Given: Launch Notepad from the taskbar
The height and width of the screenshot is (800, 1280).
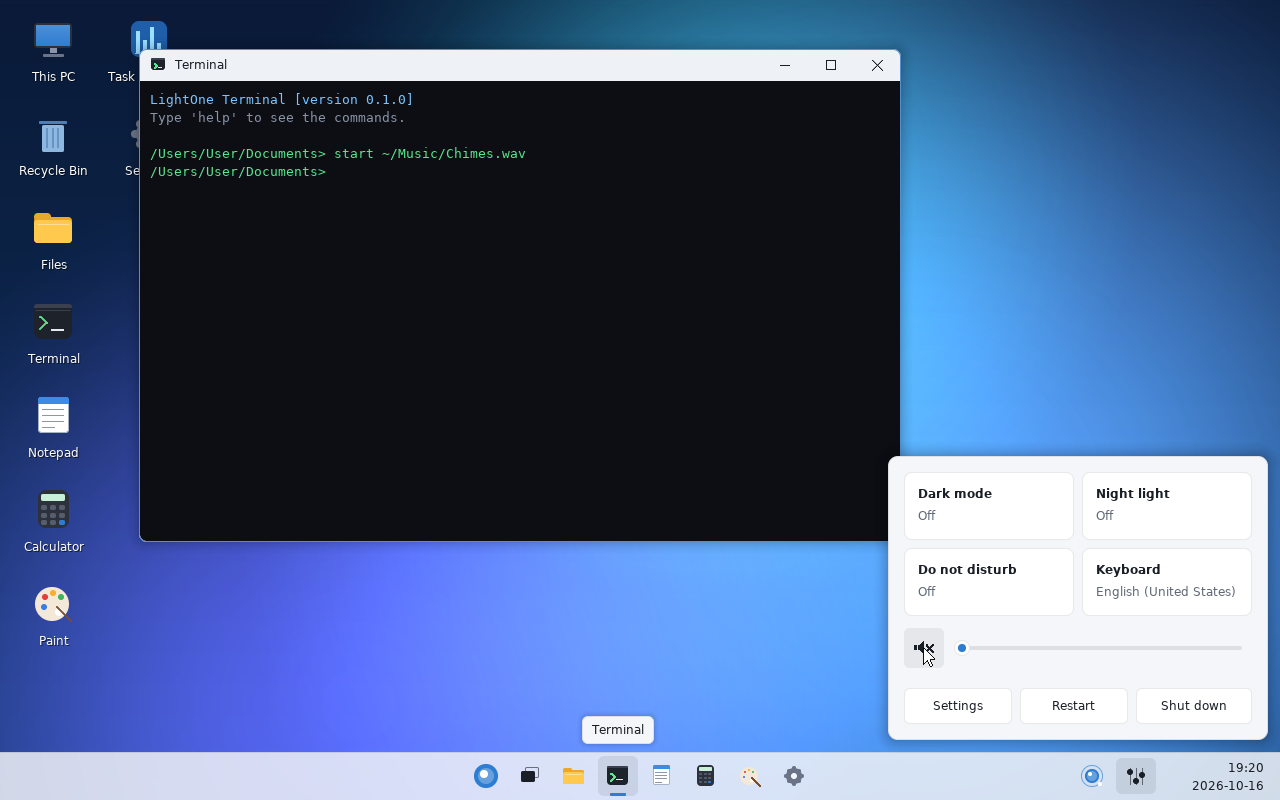Looking at the screenshot, I should click(662, 776).
